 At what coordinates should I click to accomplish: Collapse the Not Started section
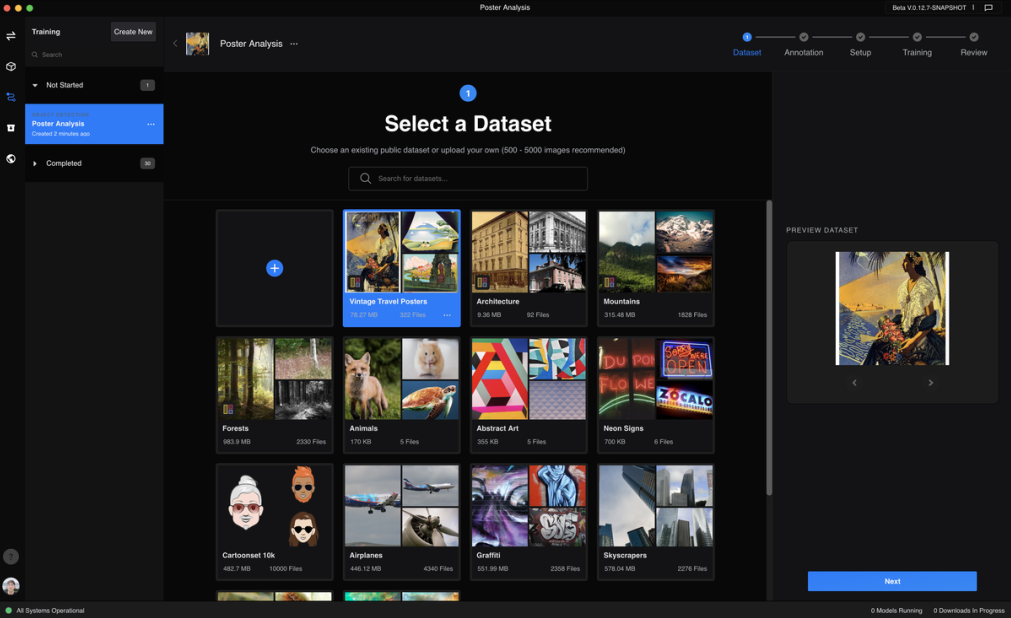35,85
